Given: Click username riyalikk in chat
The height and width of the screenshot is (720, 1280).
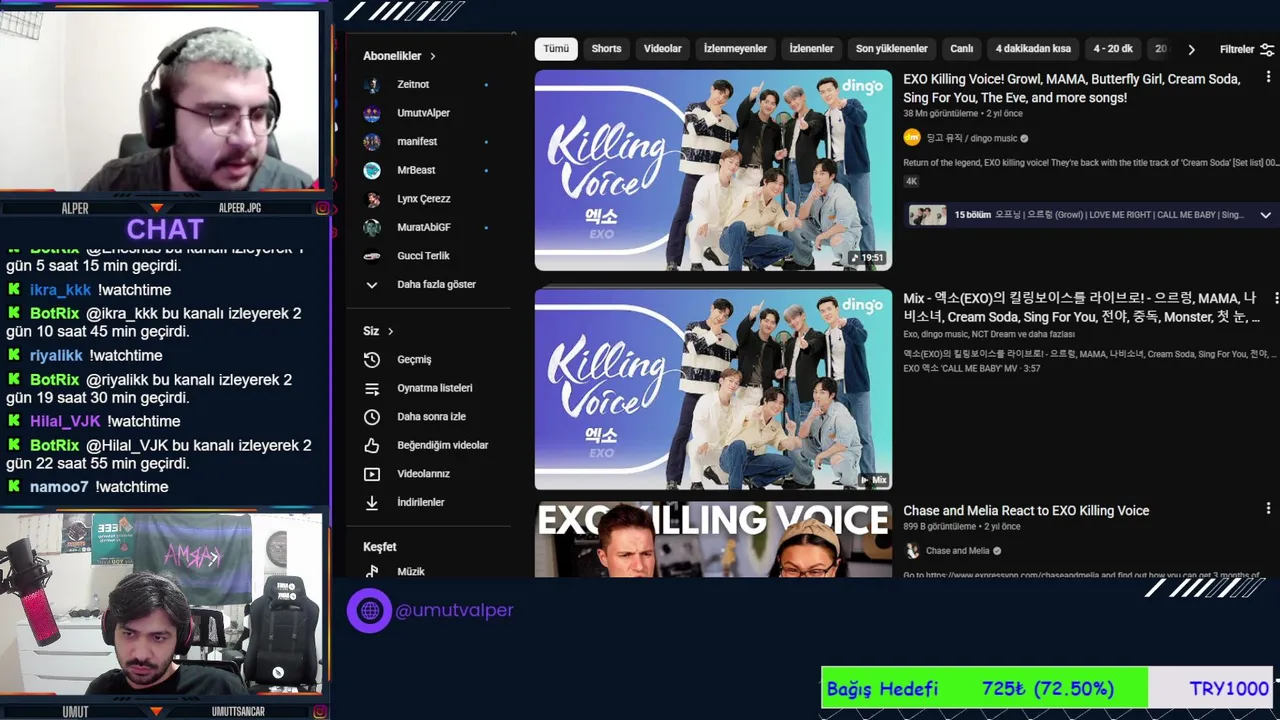Looking at the screenshot, I should [x=56, y=356].
